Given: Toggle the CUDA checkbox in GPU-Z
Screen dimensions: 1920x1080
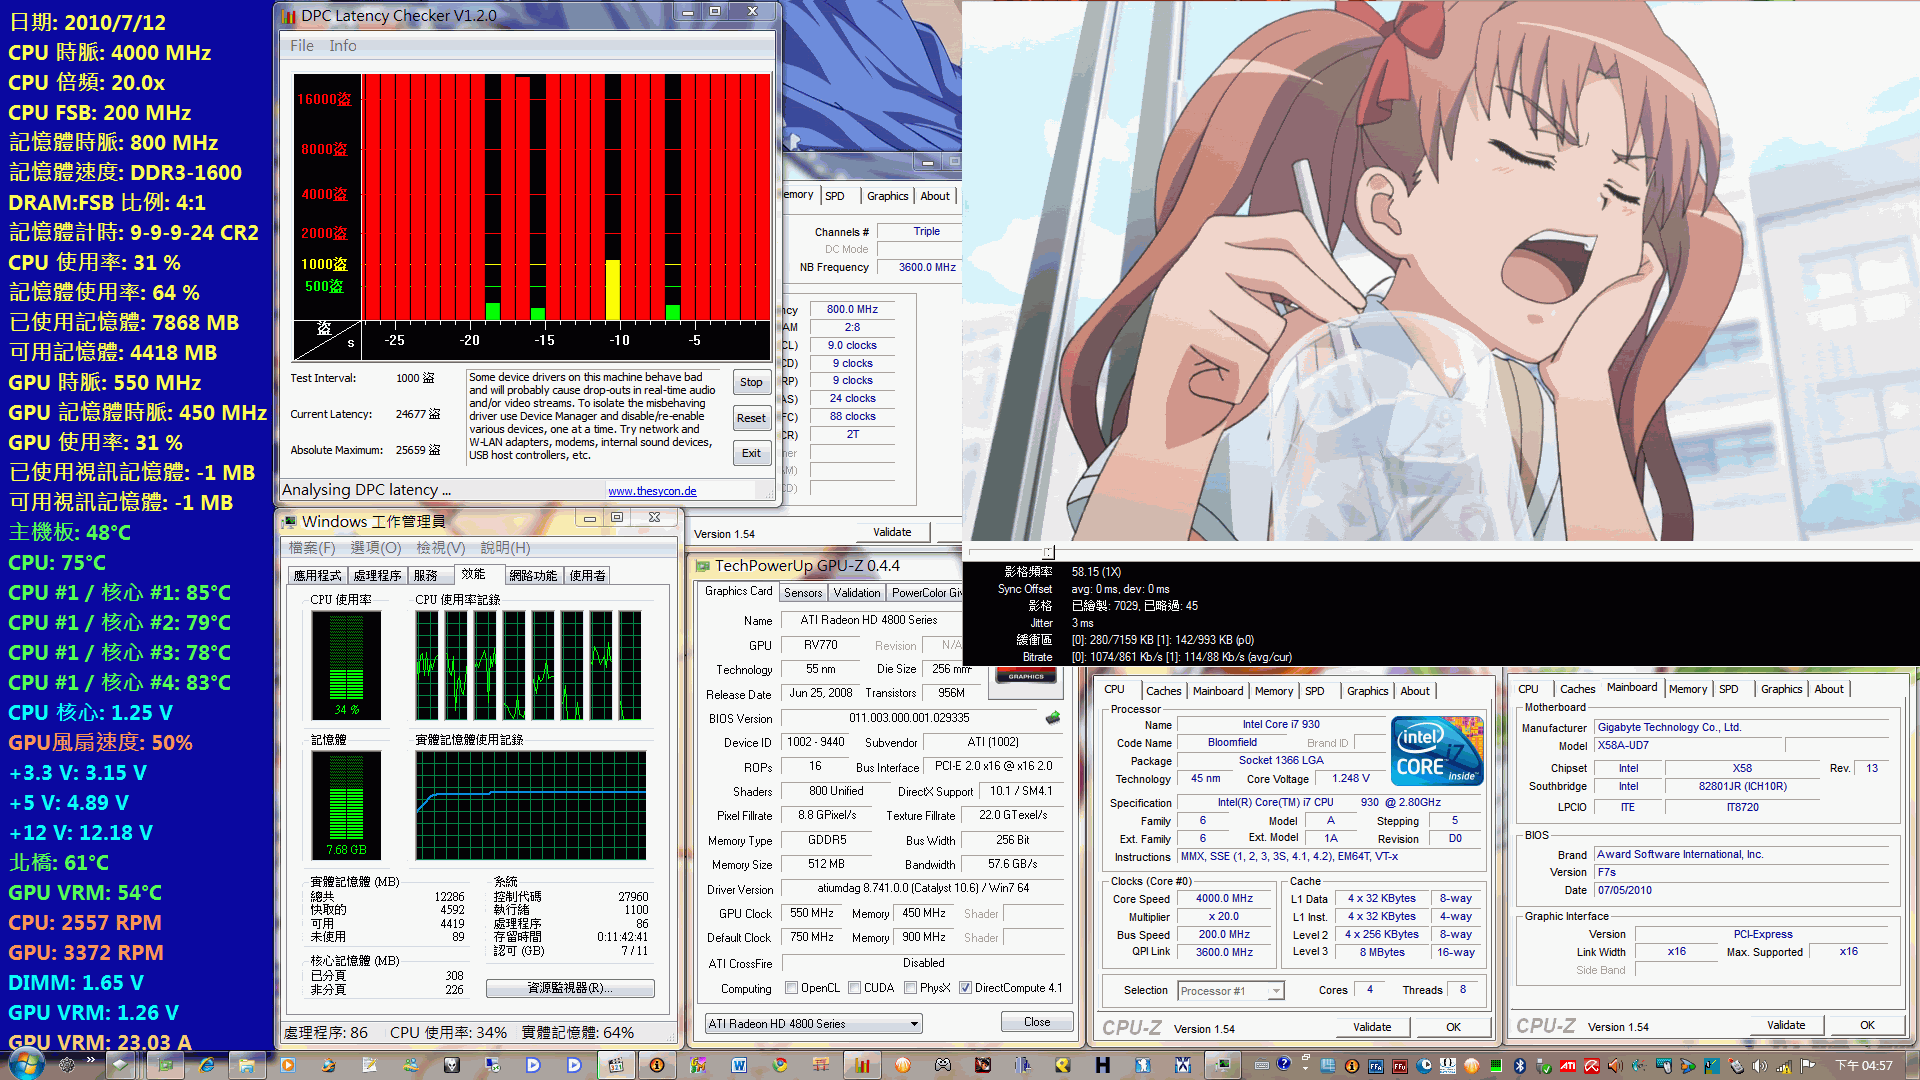Looking at the screenshot, I should [x=855, y=988].
